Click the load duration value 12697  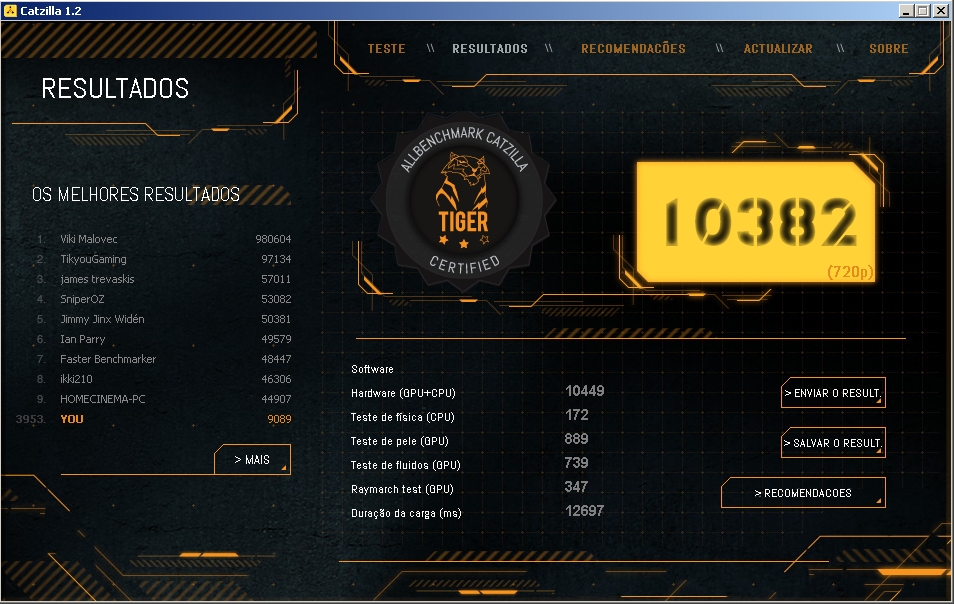tap(585, 511)
